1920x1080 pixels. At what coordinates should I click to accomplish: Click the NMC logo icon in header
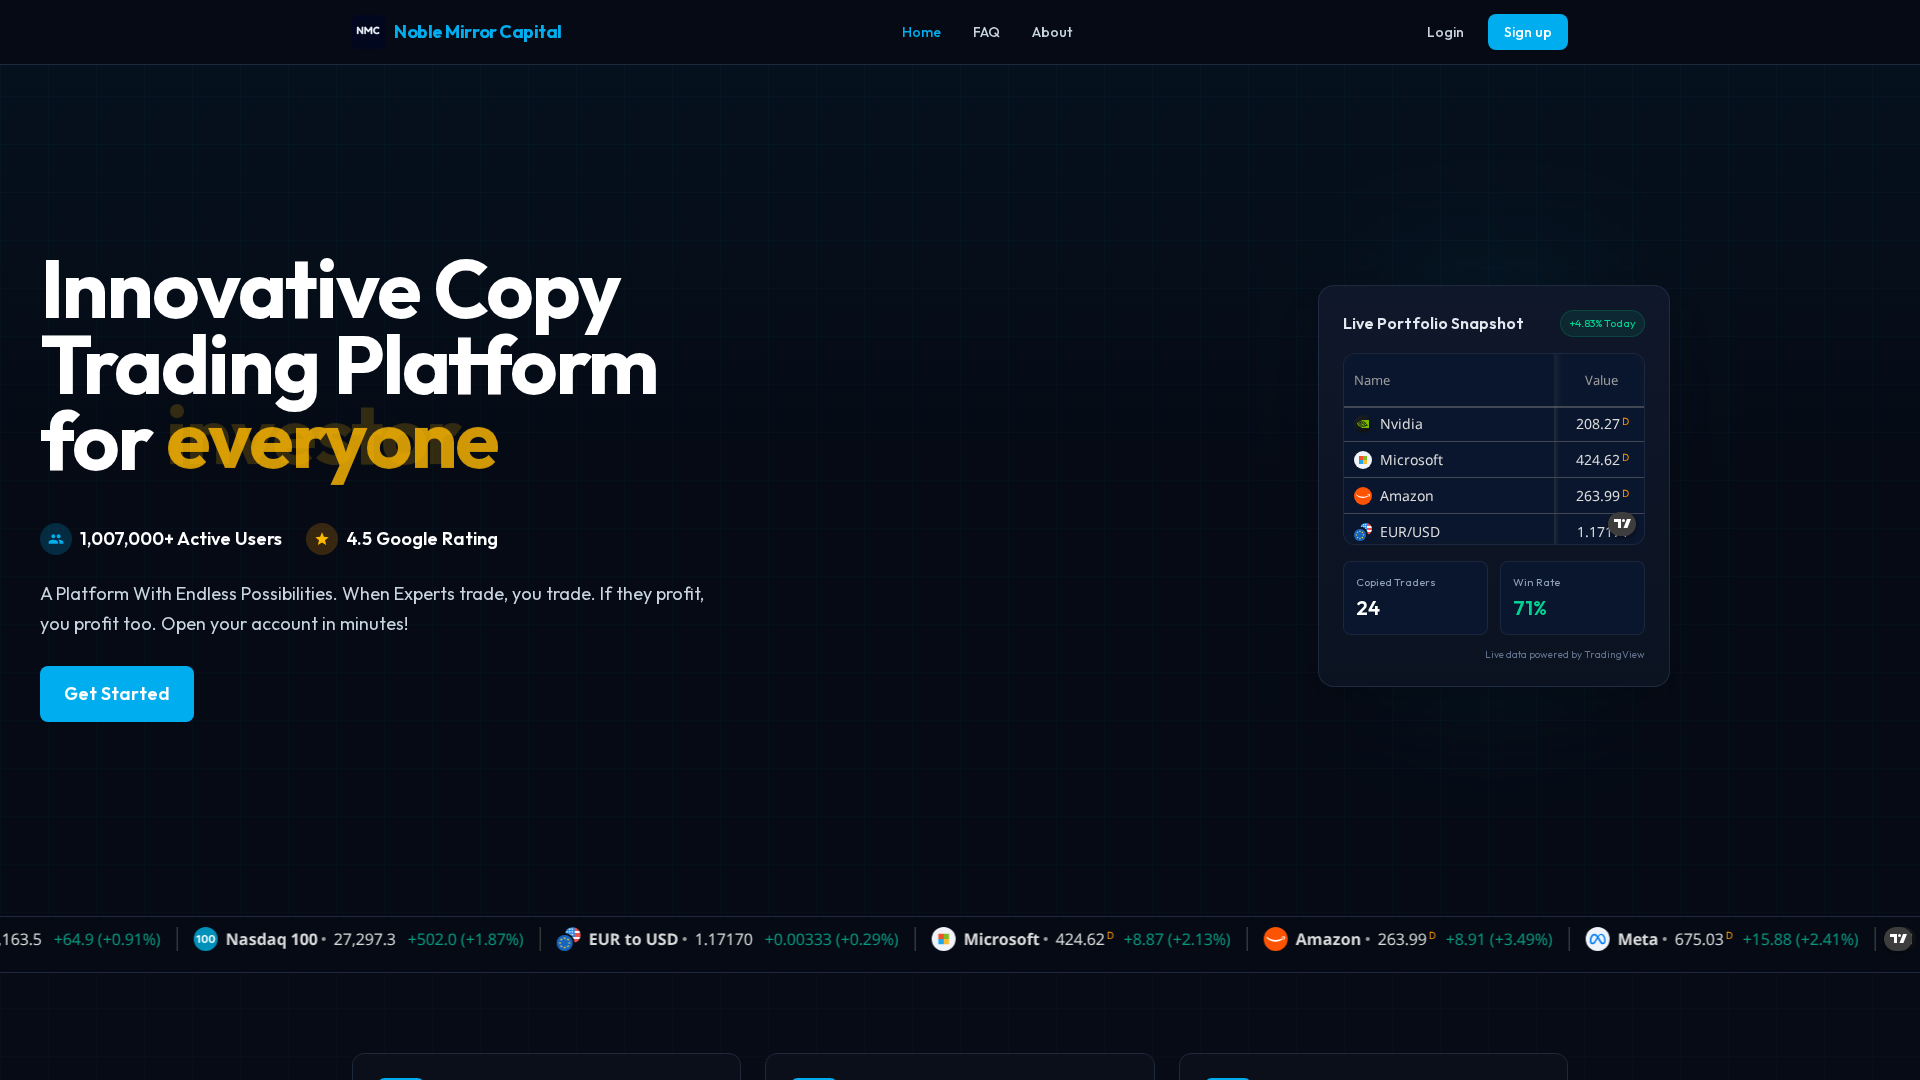[x=368, y=32]
